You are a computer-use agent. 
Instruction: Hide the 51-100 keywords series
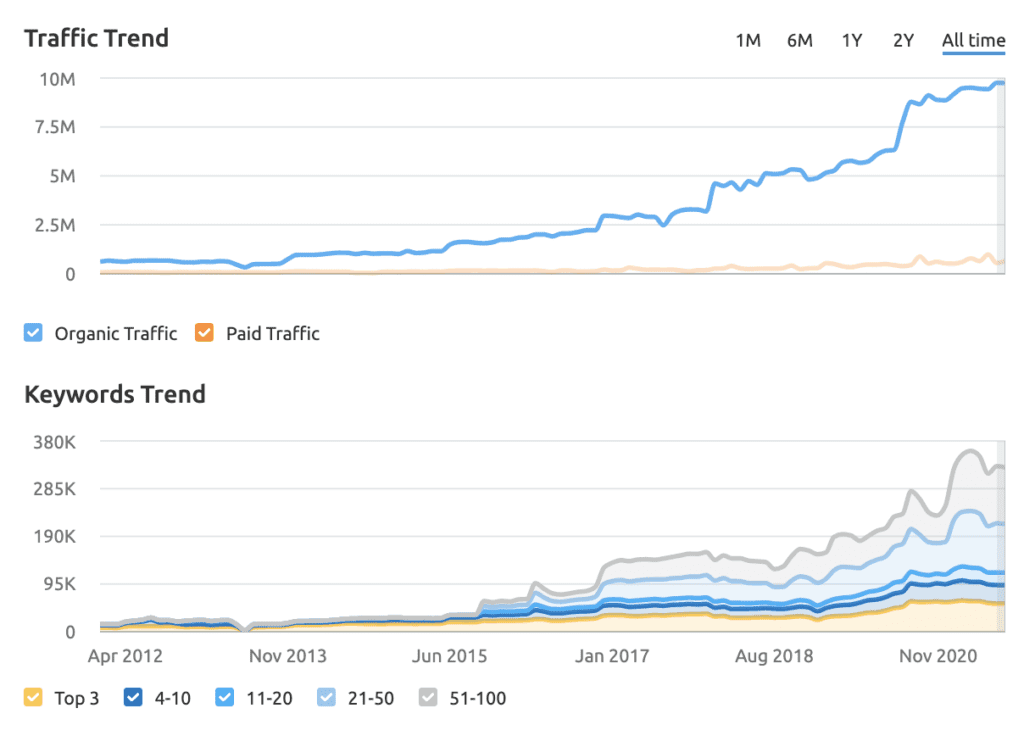tap(428, 697)
